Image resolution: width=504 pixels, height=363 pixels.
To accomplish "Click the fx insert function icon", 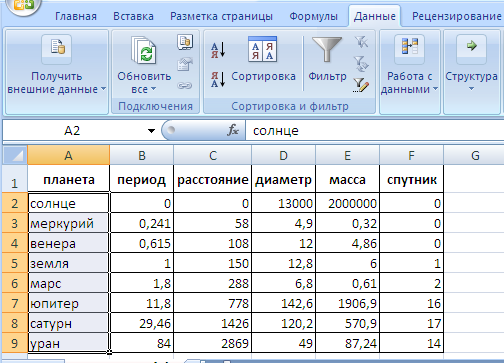I will [x=233, y=130].
